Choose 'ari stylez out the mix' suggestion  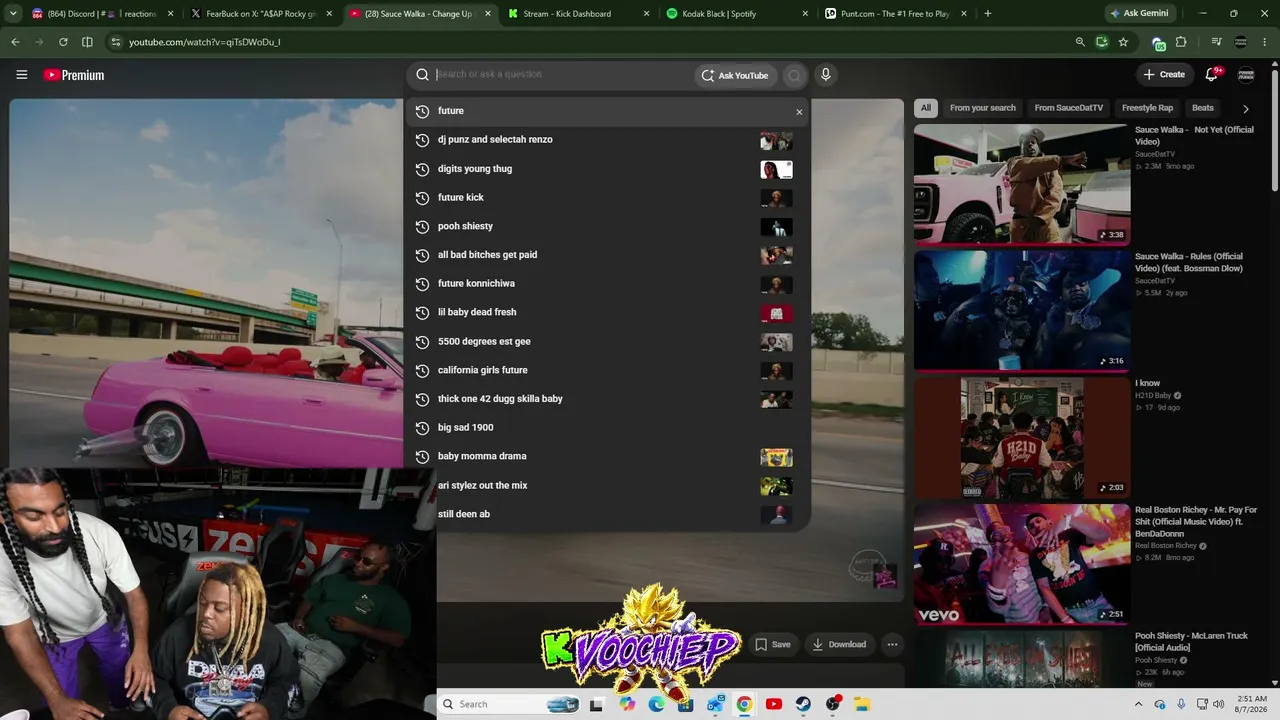(608, 486)
